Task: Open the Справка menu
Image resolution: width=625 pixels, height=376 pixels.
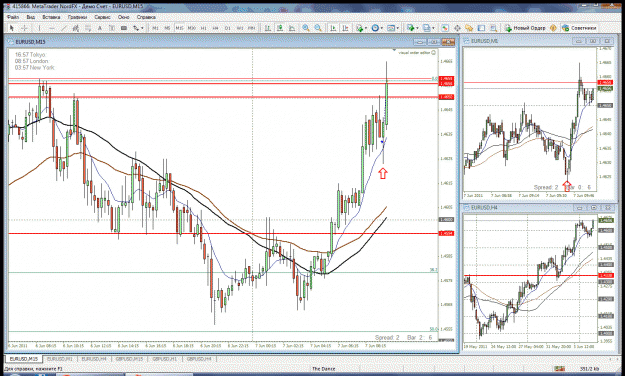Action: [x=146, y=17]
